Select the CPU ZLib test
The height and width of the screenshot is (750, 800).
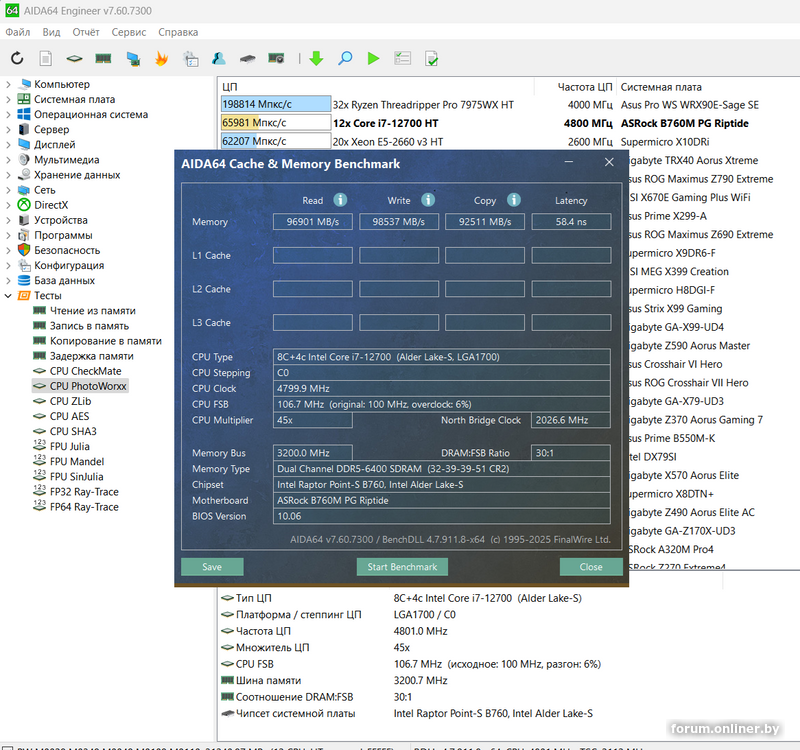[70, 401]
